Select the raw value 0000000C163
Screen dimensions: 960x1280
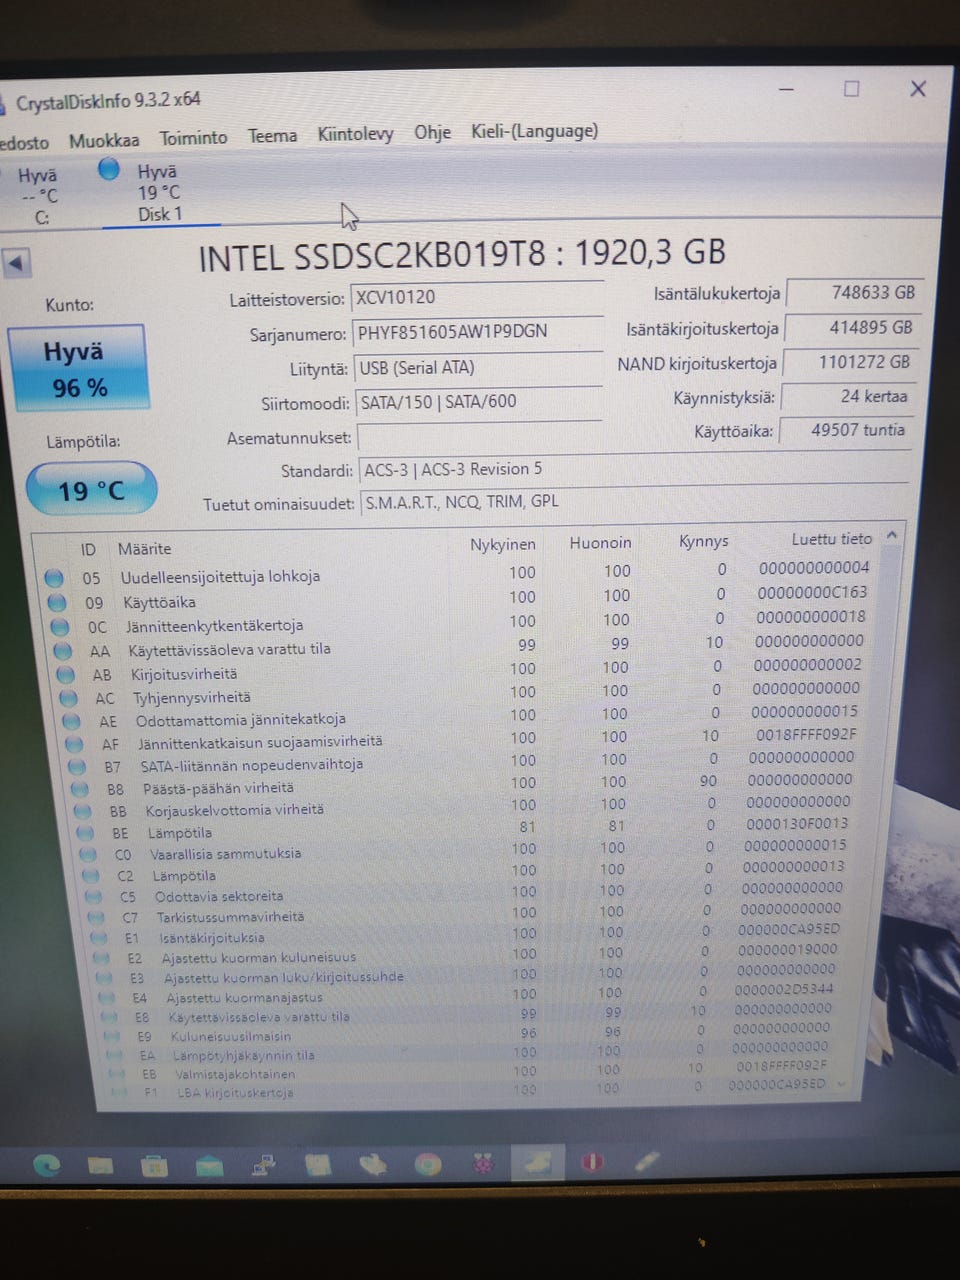tap(812, 592)
